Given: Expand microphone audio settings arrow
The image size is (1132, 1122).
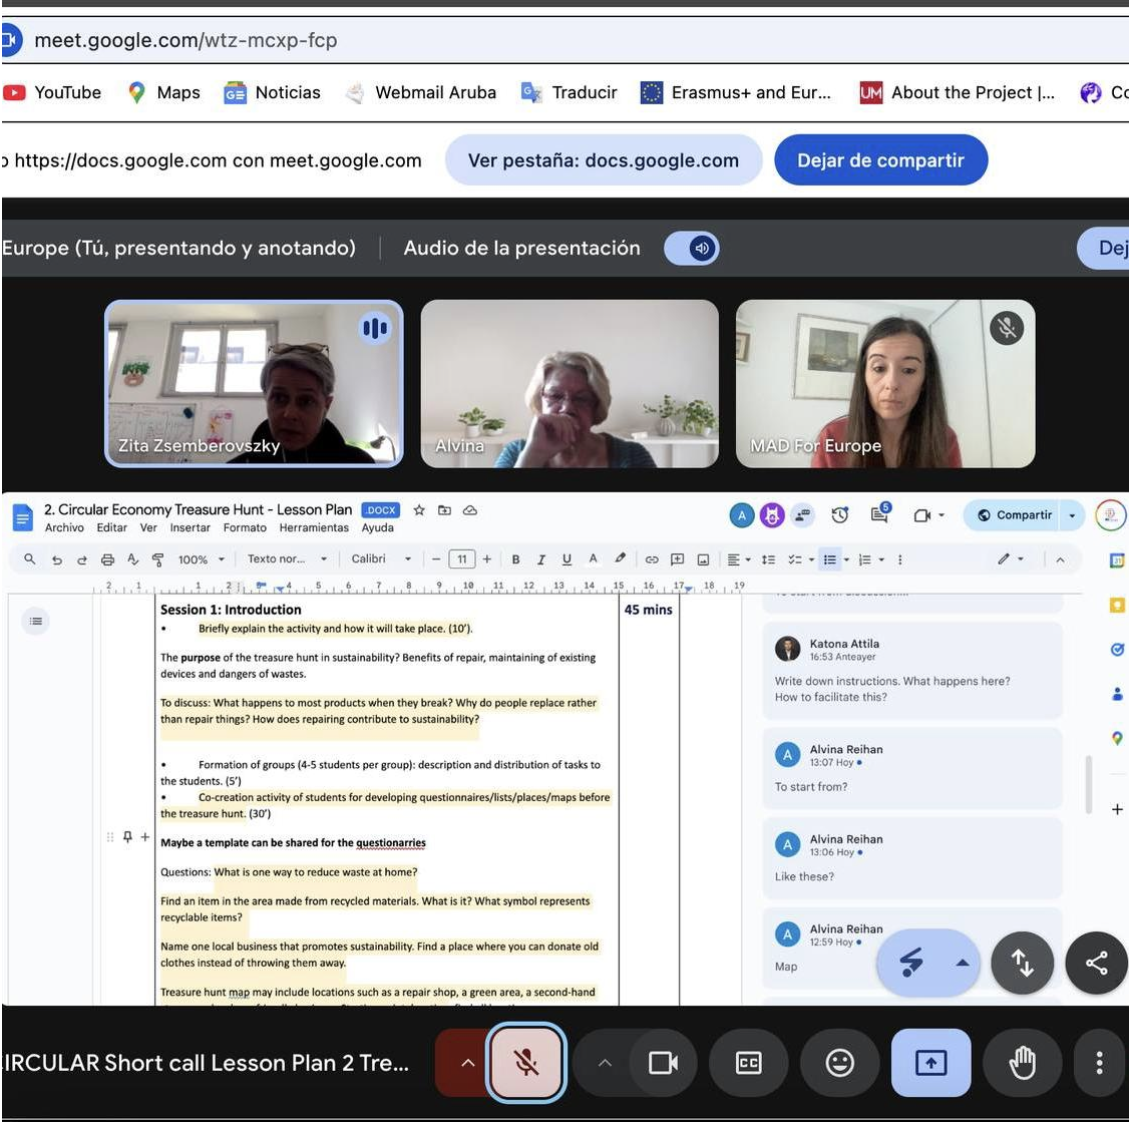Looking at the screenshot, I should pyautogui.click(x=467, y=1063).
